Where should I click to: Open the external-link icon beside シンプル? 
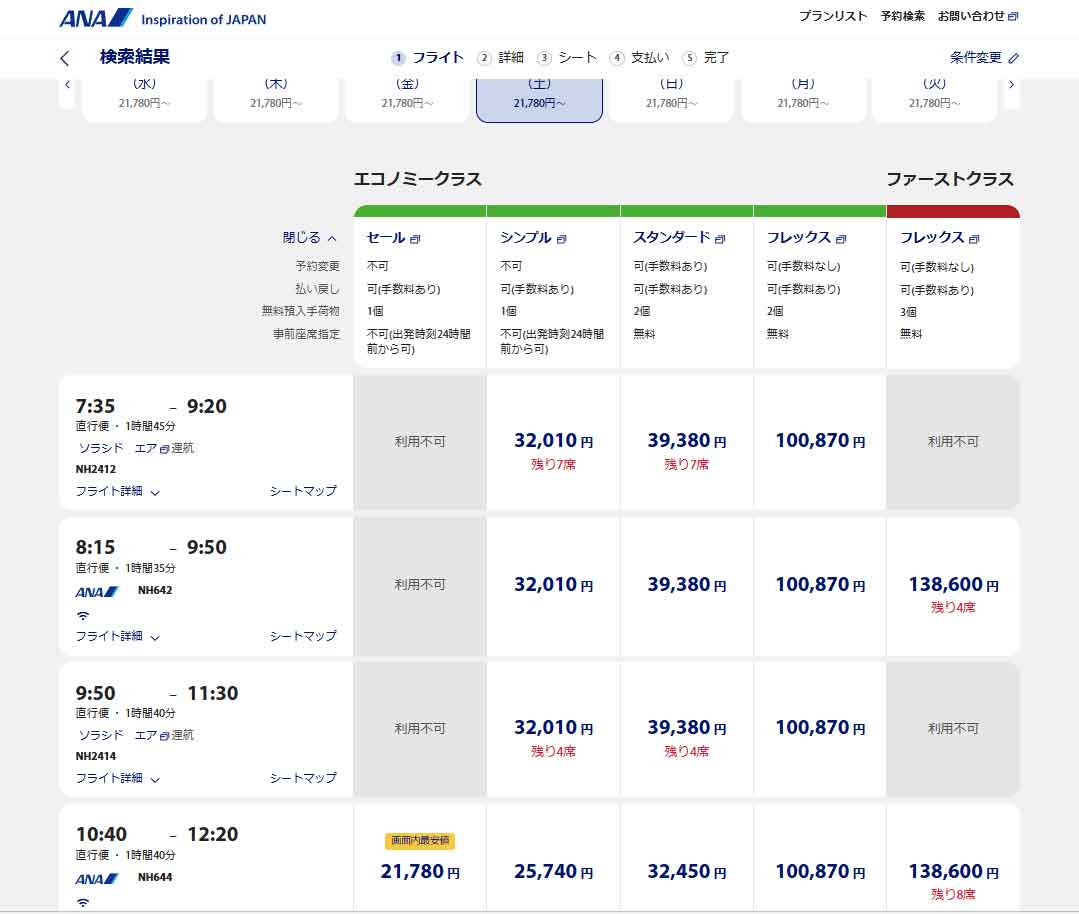562,239
